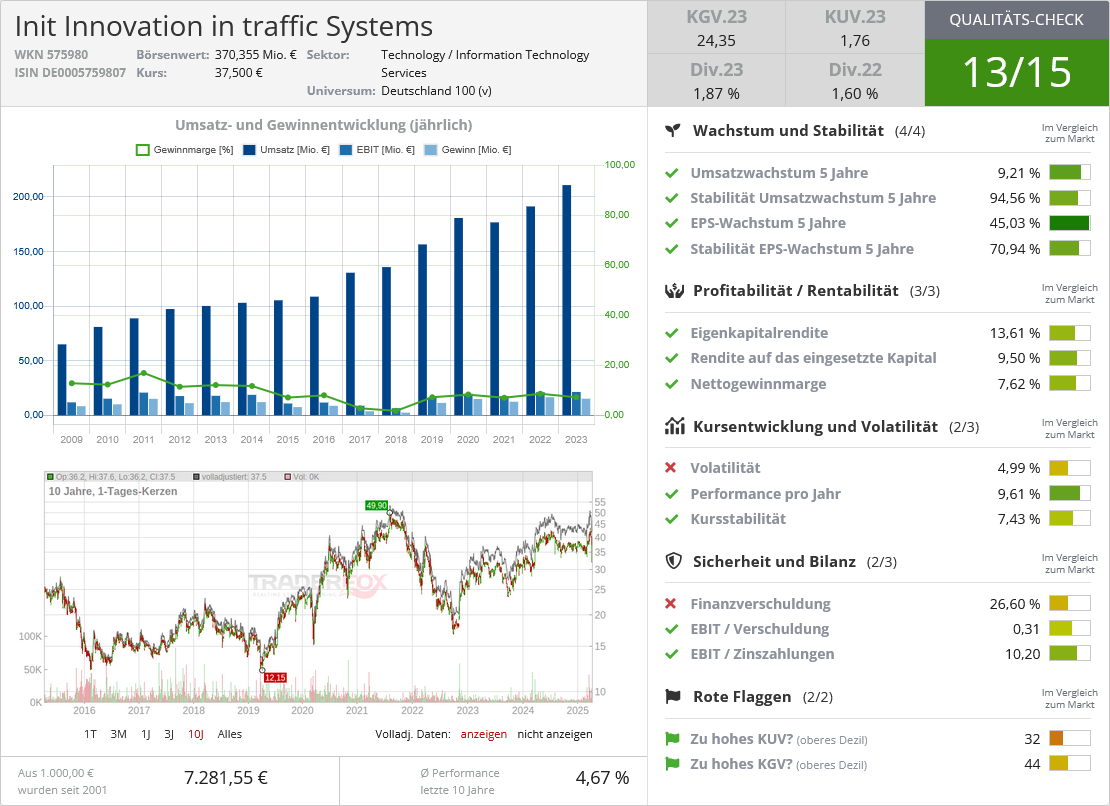Toggle the Umsatz [Mio. €] legend series
Viewport: 1110px width, 806px height.
pyautogui.click(x=286, y=150)
